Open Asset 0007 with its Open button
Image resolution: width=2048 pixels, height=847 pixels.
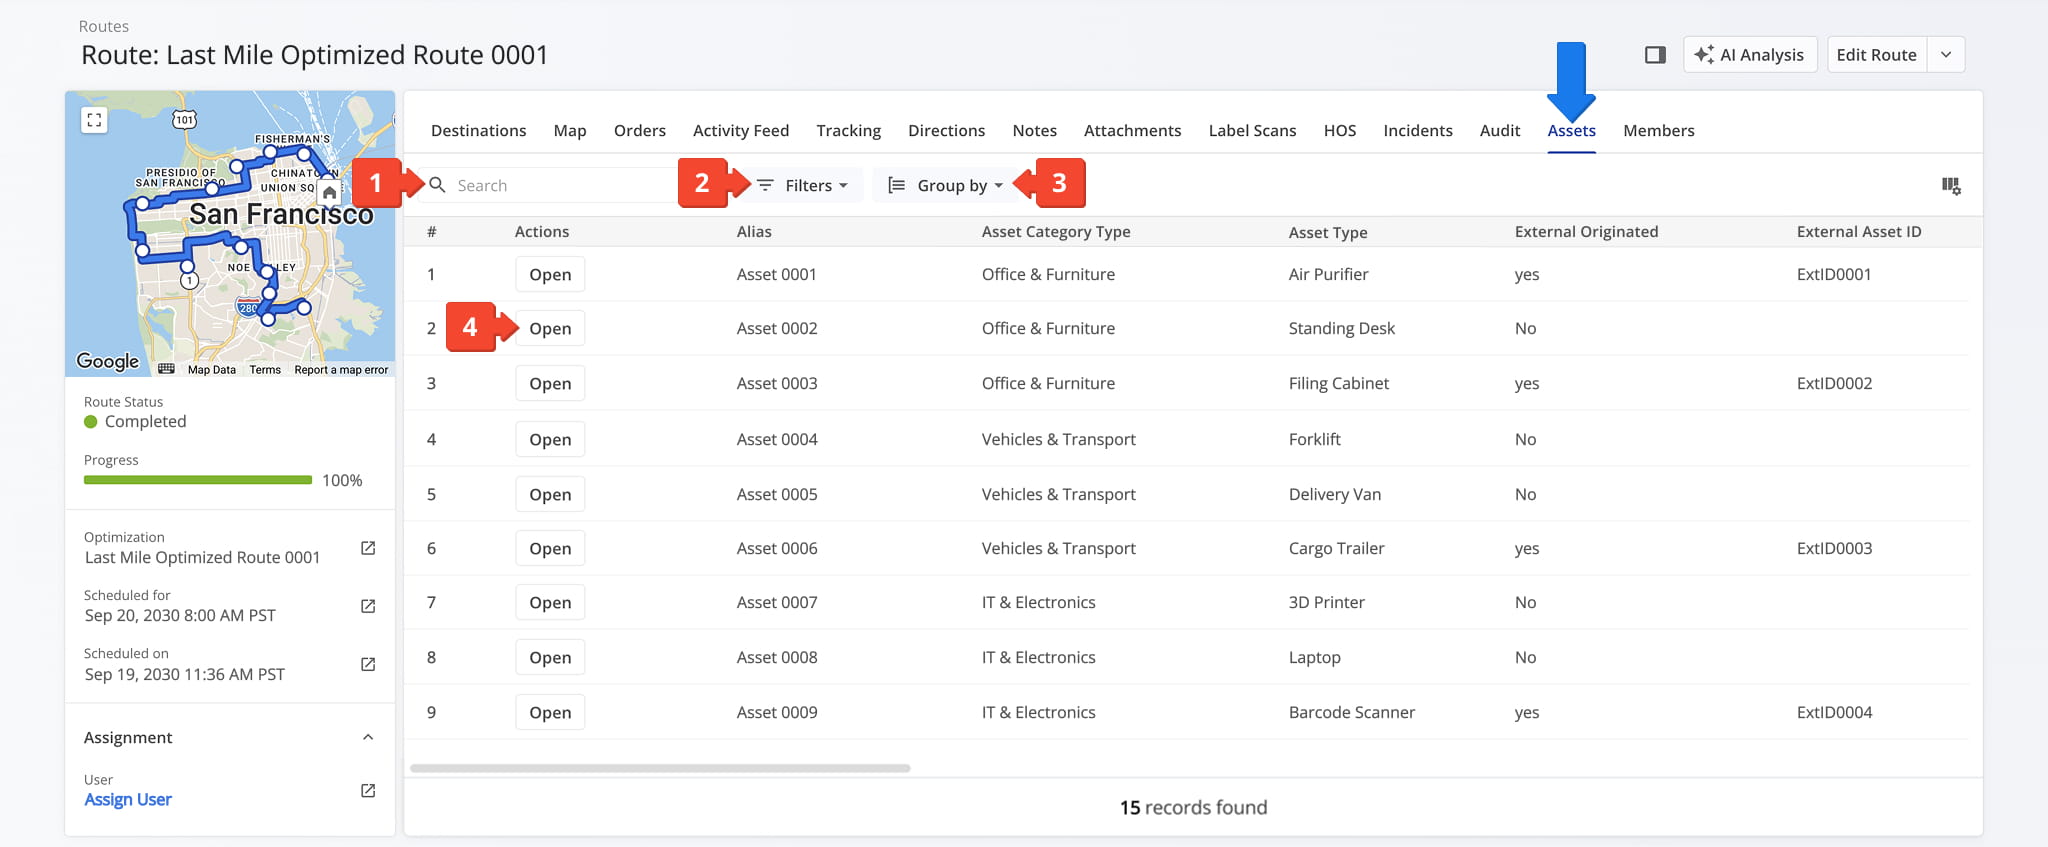550,602
